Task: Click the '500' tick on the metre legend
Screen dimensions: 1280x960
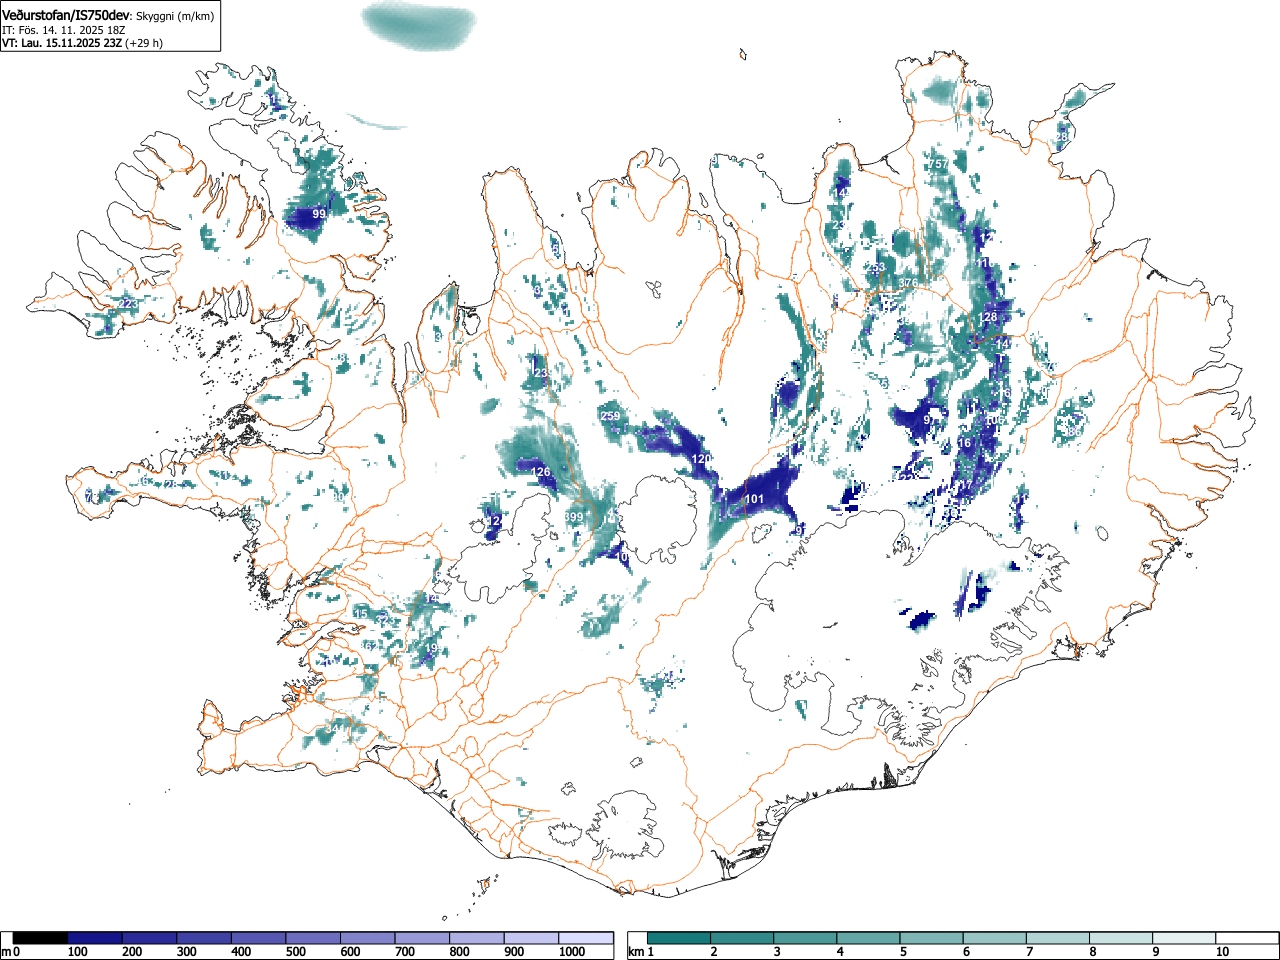Action: click(295, 952)
